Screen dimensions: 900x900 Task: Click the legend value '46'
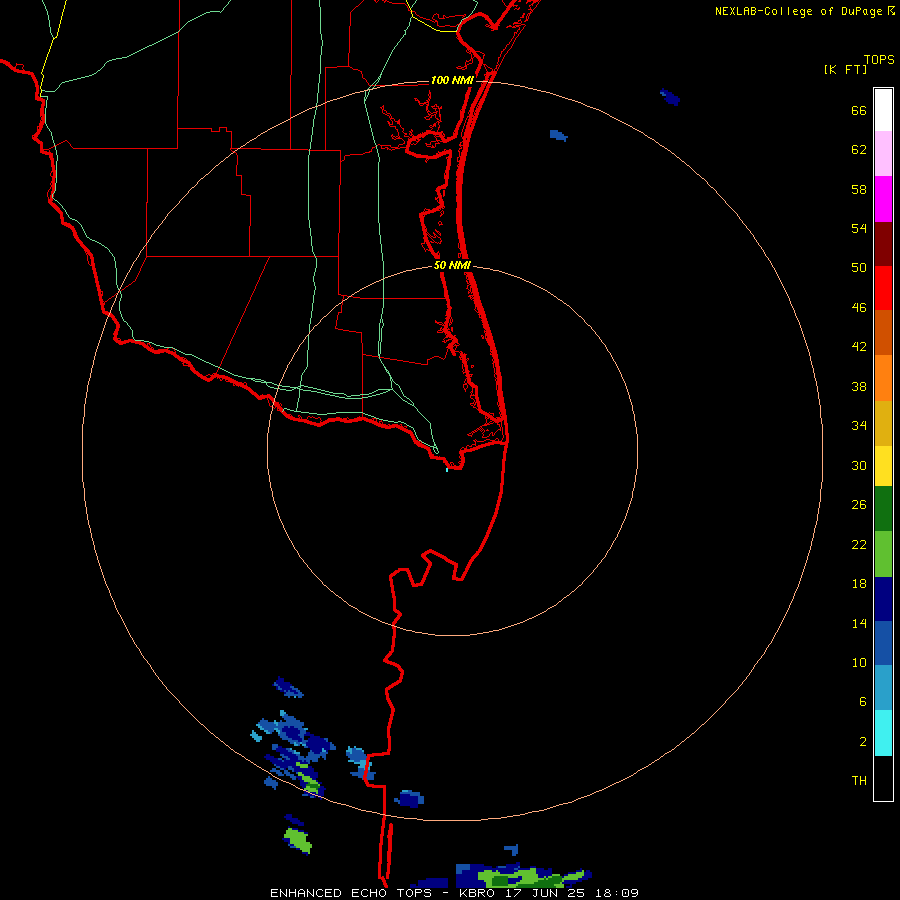click(859, 308)
